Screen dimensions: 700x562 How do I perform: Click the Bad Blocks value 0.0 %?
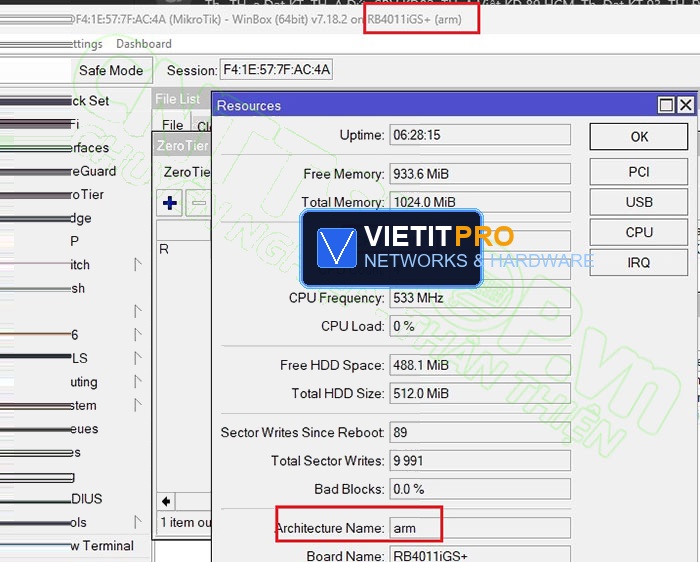[480, 489]
